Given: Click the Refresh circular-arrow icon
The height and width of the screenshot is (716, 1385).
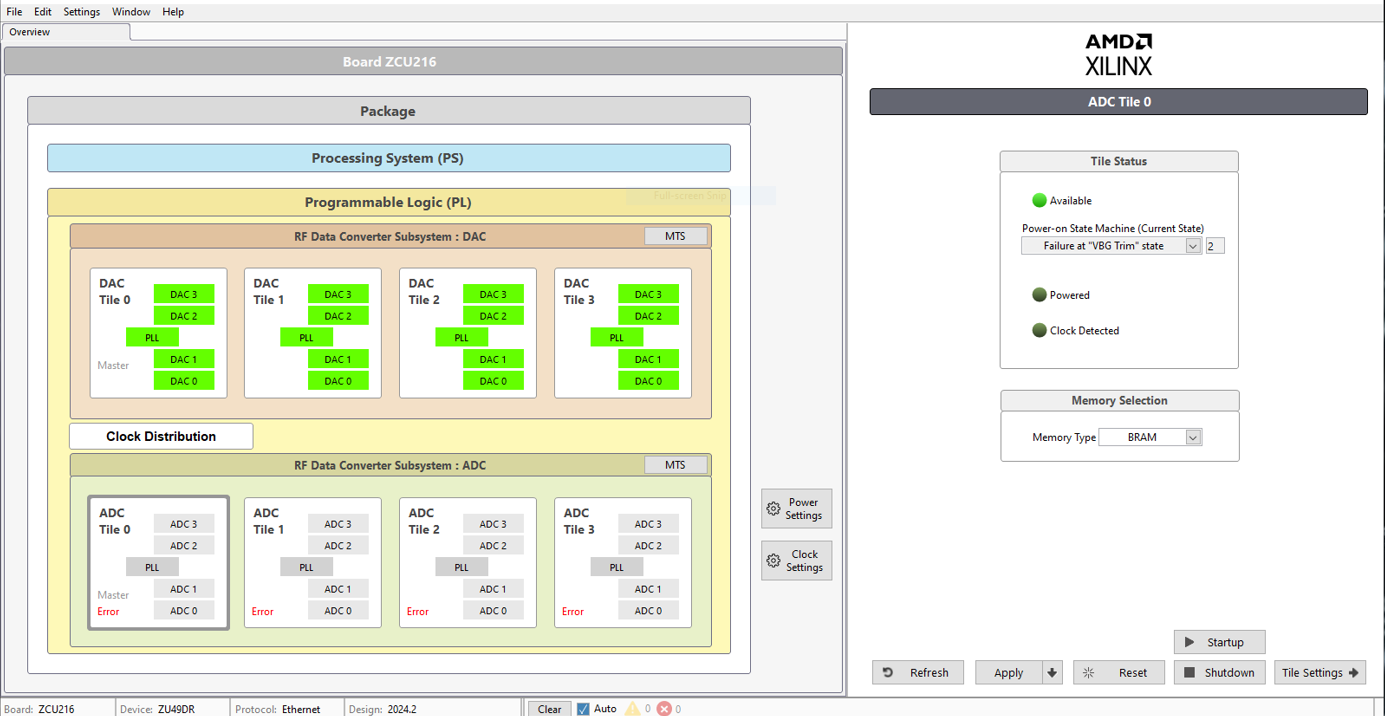Looking at the screenshot, I should (888, 672).
